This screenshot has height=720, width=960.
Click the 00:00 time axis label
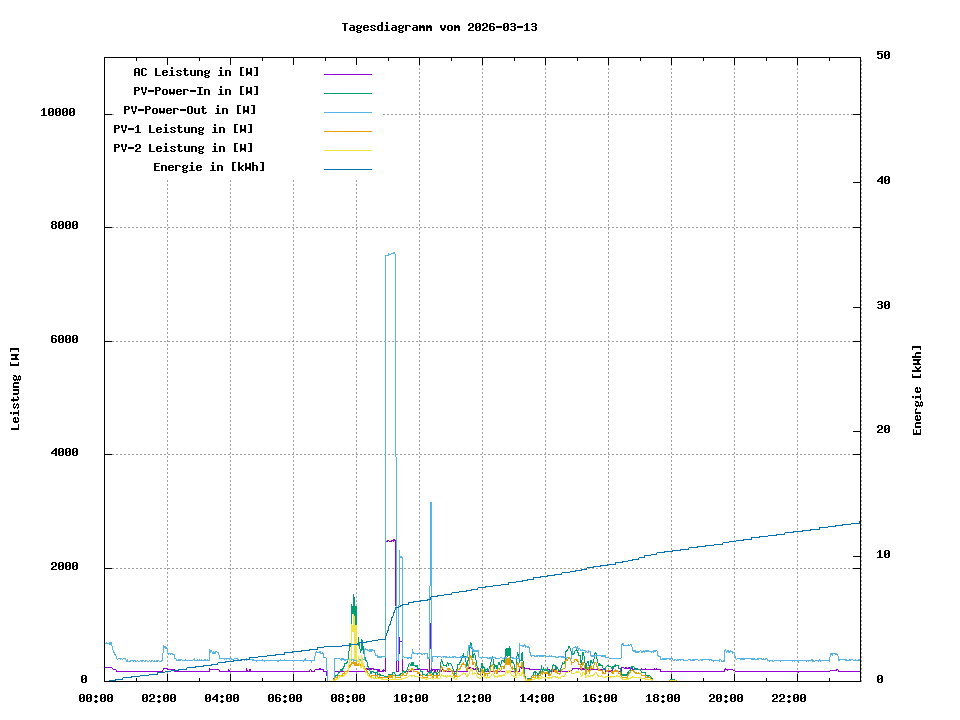96,698
